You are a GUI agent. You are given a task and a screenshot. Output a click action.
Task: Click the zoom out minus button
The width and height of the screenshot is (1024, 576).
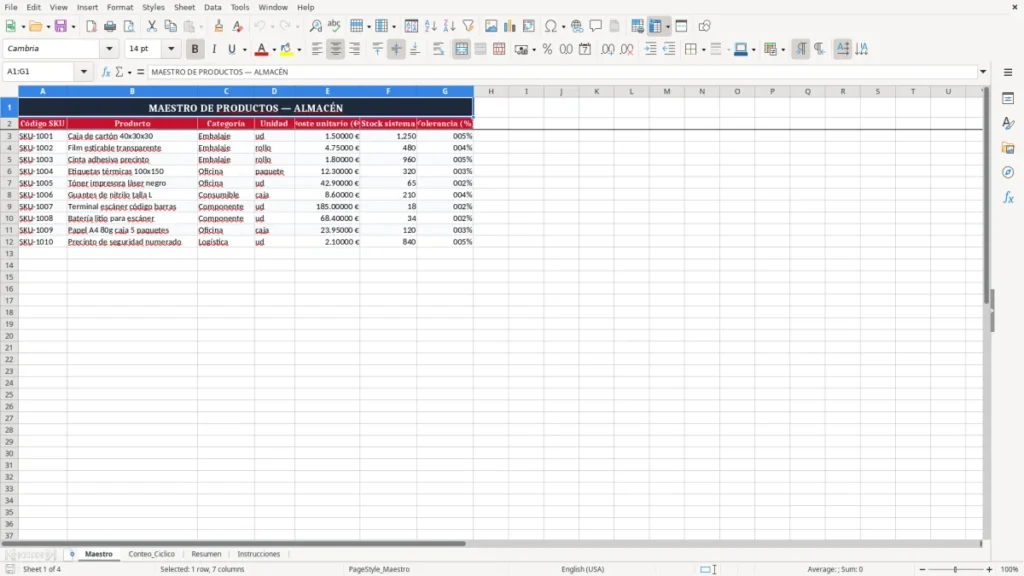922,569
